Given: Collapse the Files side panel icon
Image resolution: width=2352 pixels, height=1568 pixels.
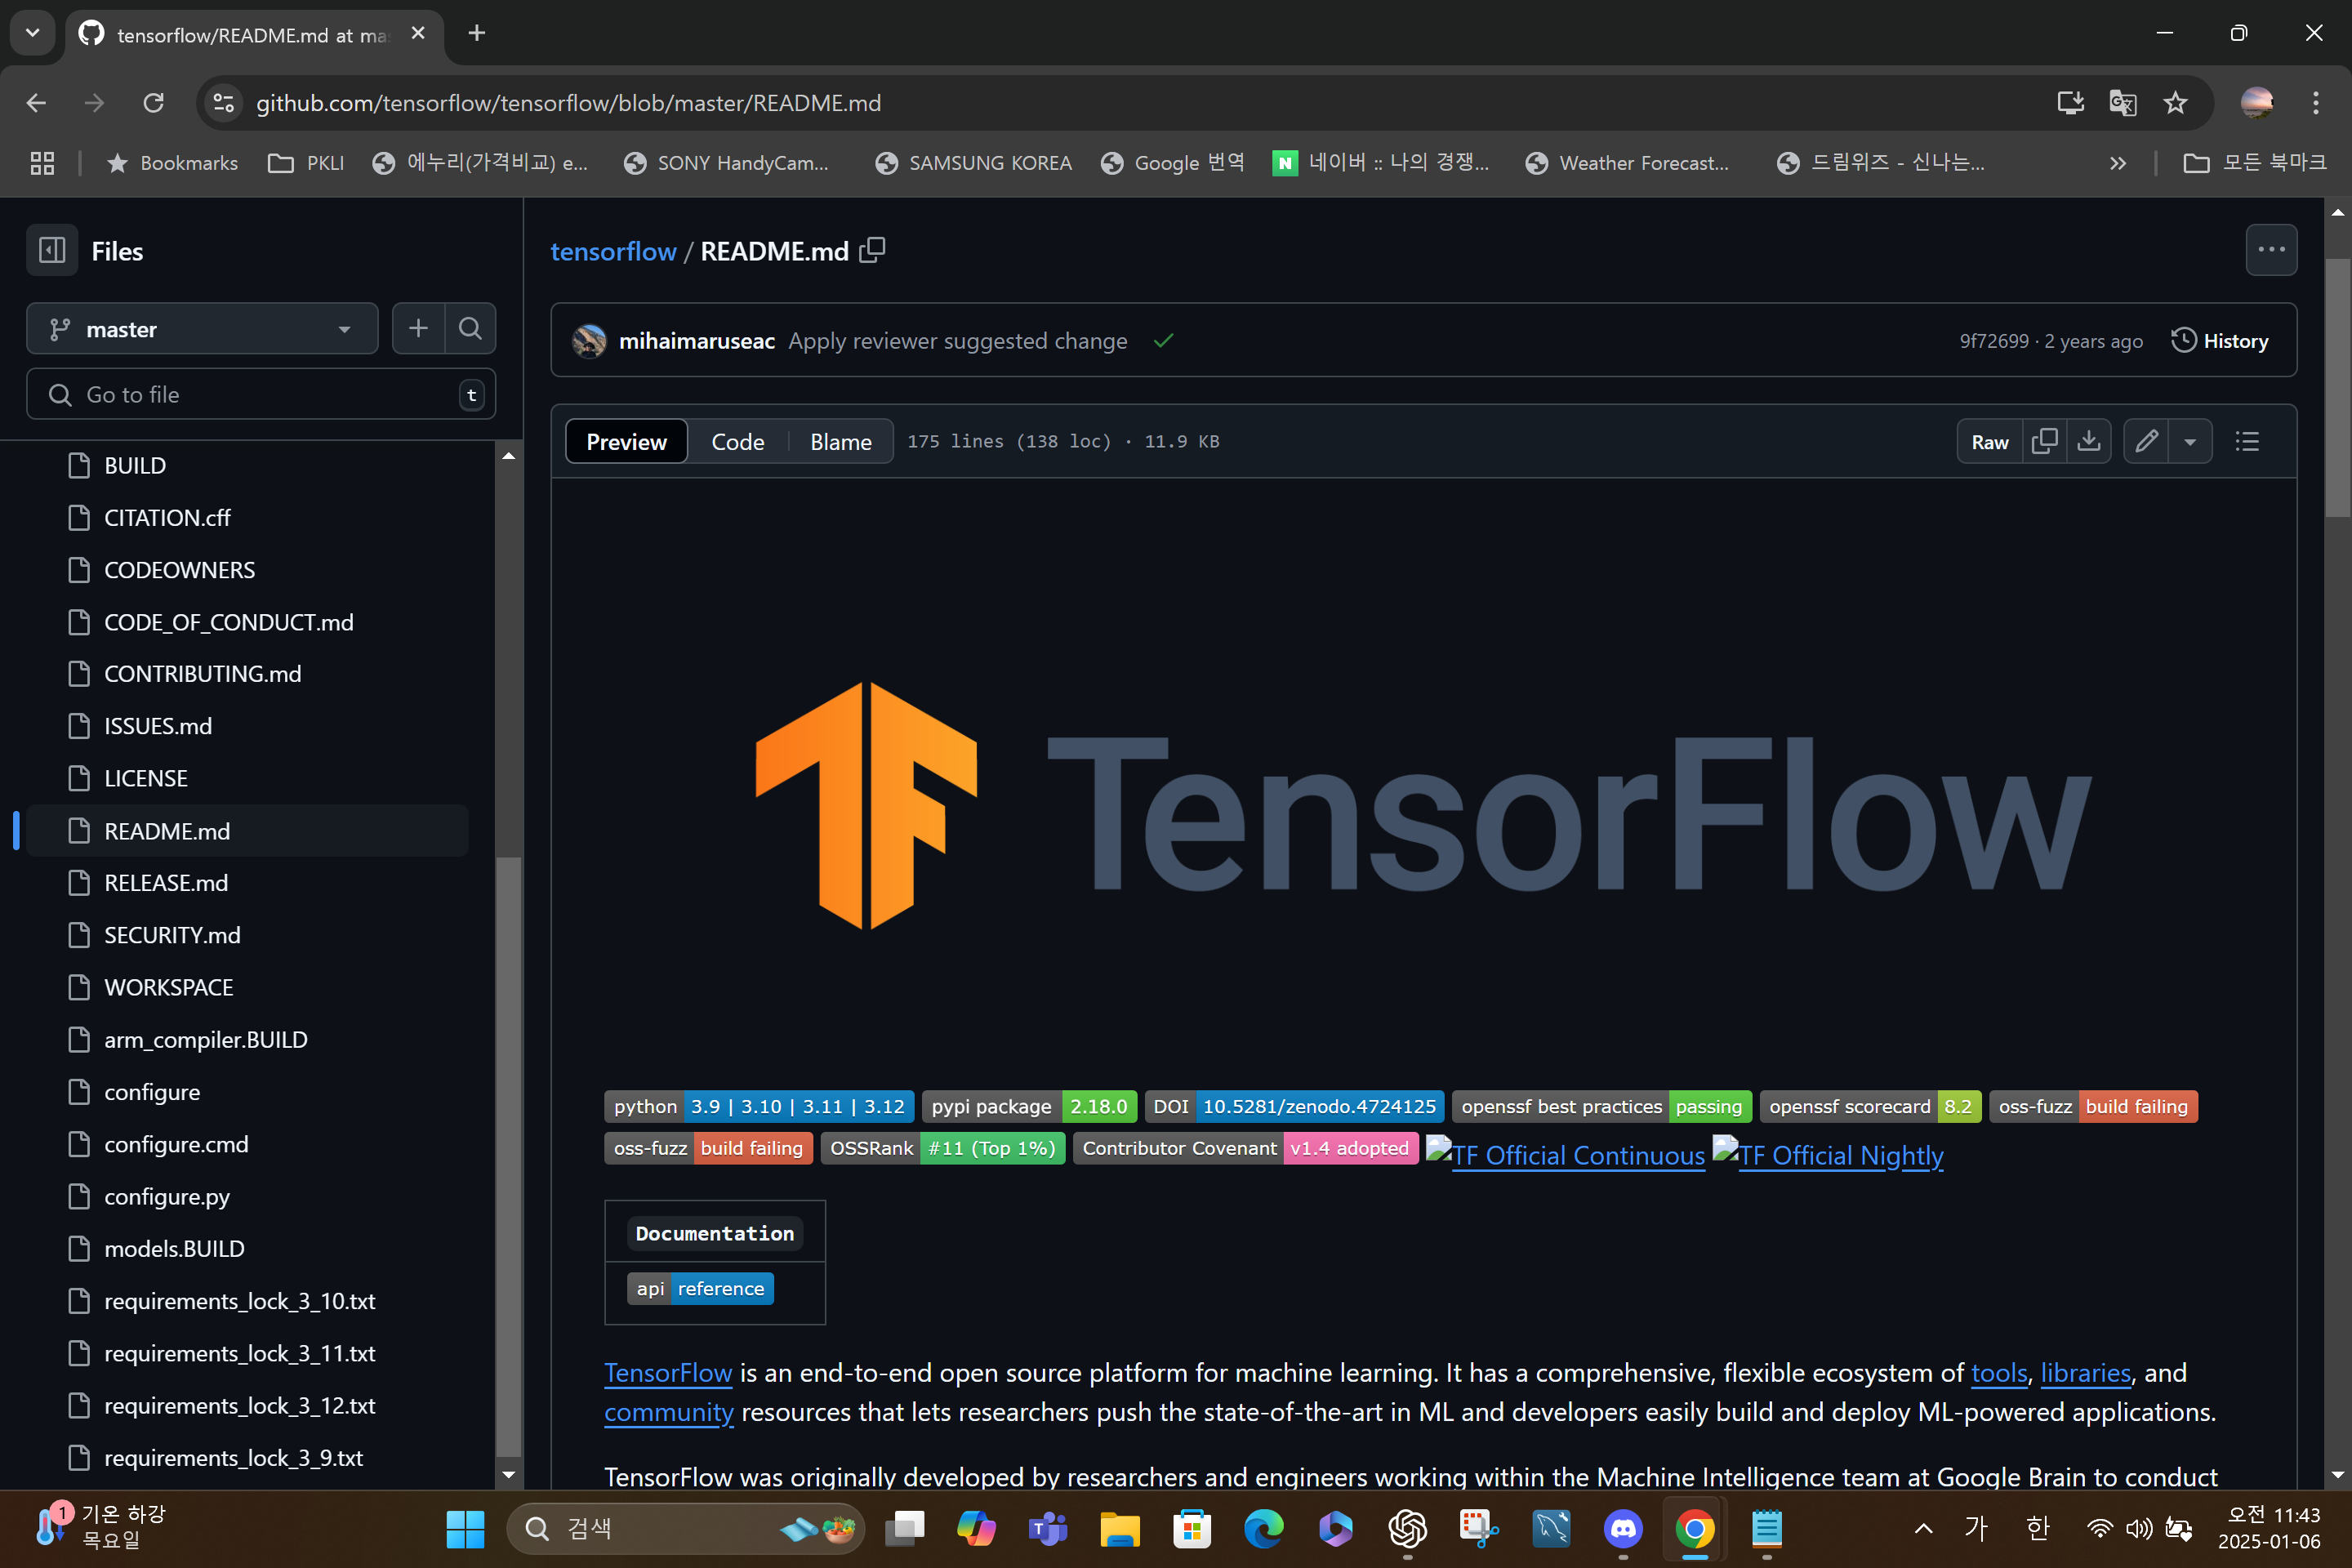Looking at the screenshot, I should (52, 250).
